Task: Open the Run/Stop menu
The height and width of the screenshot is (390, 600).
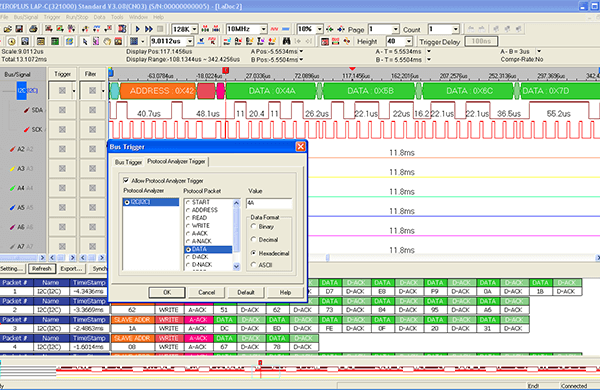Action: pyautogui.click(x=77, y=17)
